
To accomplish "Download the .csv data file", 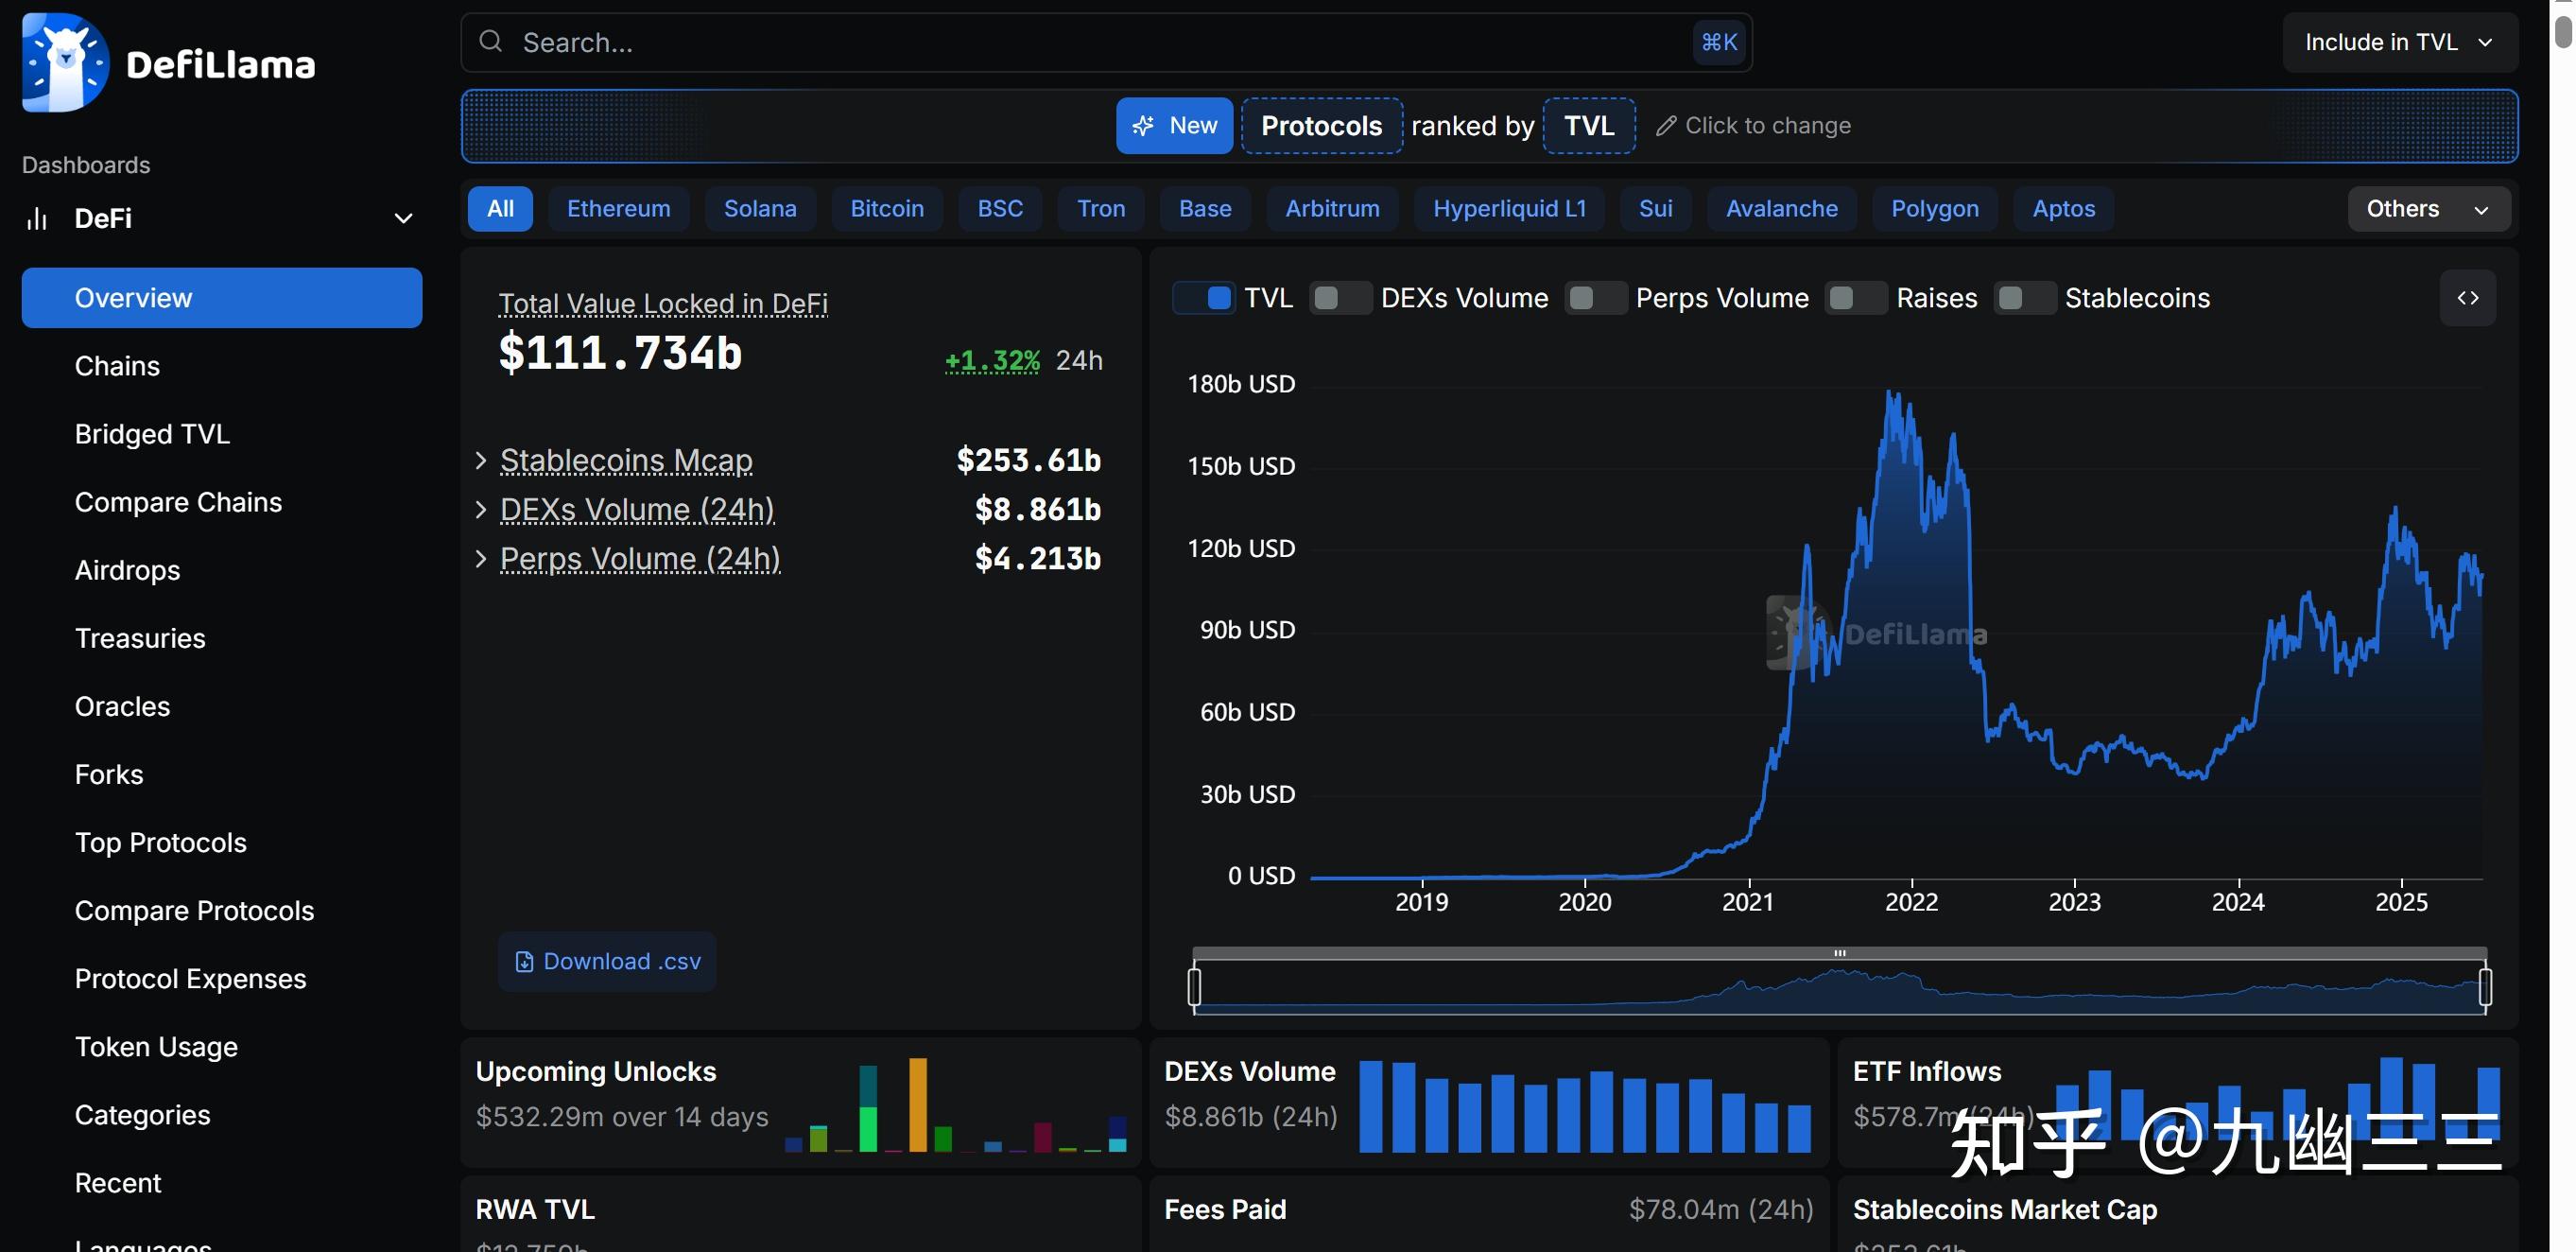I will [620, 962].
